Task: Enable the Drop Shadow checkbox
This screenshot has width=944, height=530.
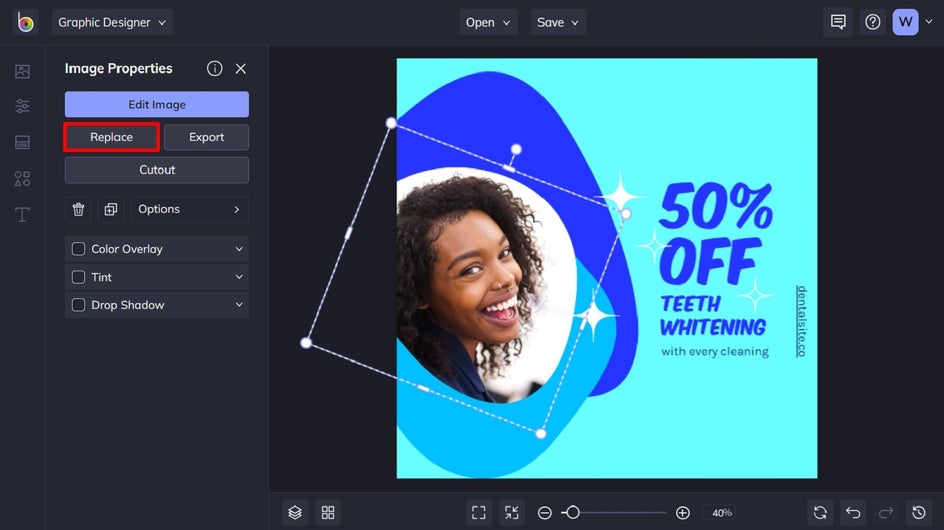Action: pyautogui.click(x=78, y=305)
